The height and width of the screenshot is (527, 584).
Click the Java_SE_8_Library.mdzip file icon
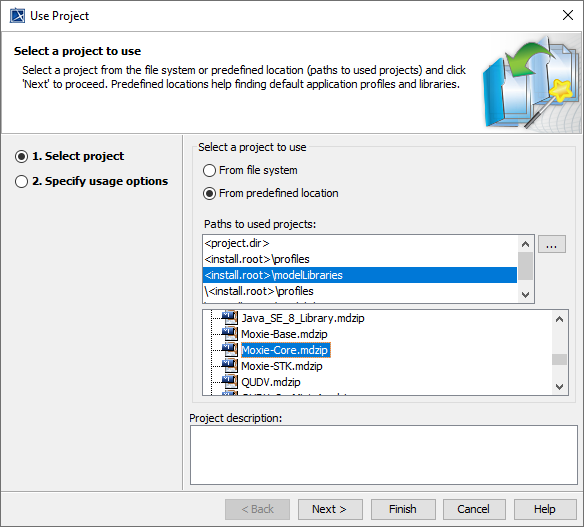coord(230,318)
